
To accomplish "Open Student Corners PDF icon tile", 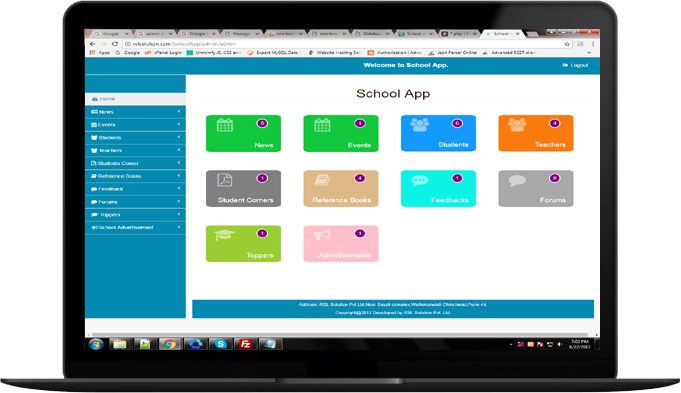I will point(225,180).
